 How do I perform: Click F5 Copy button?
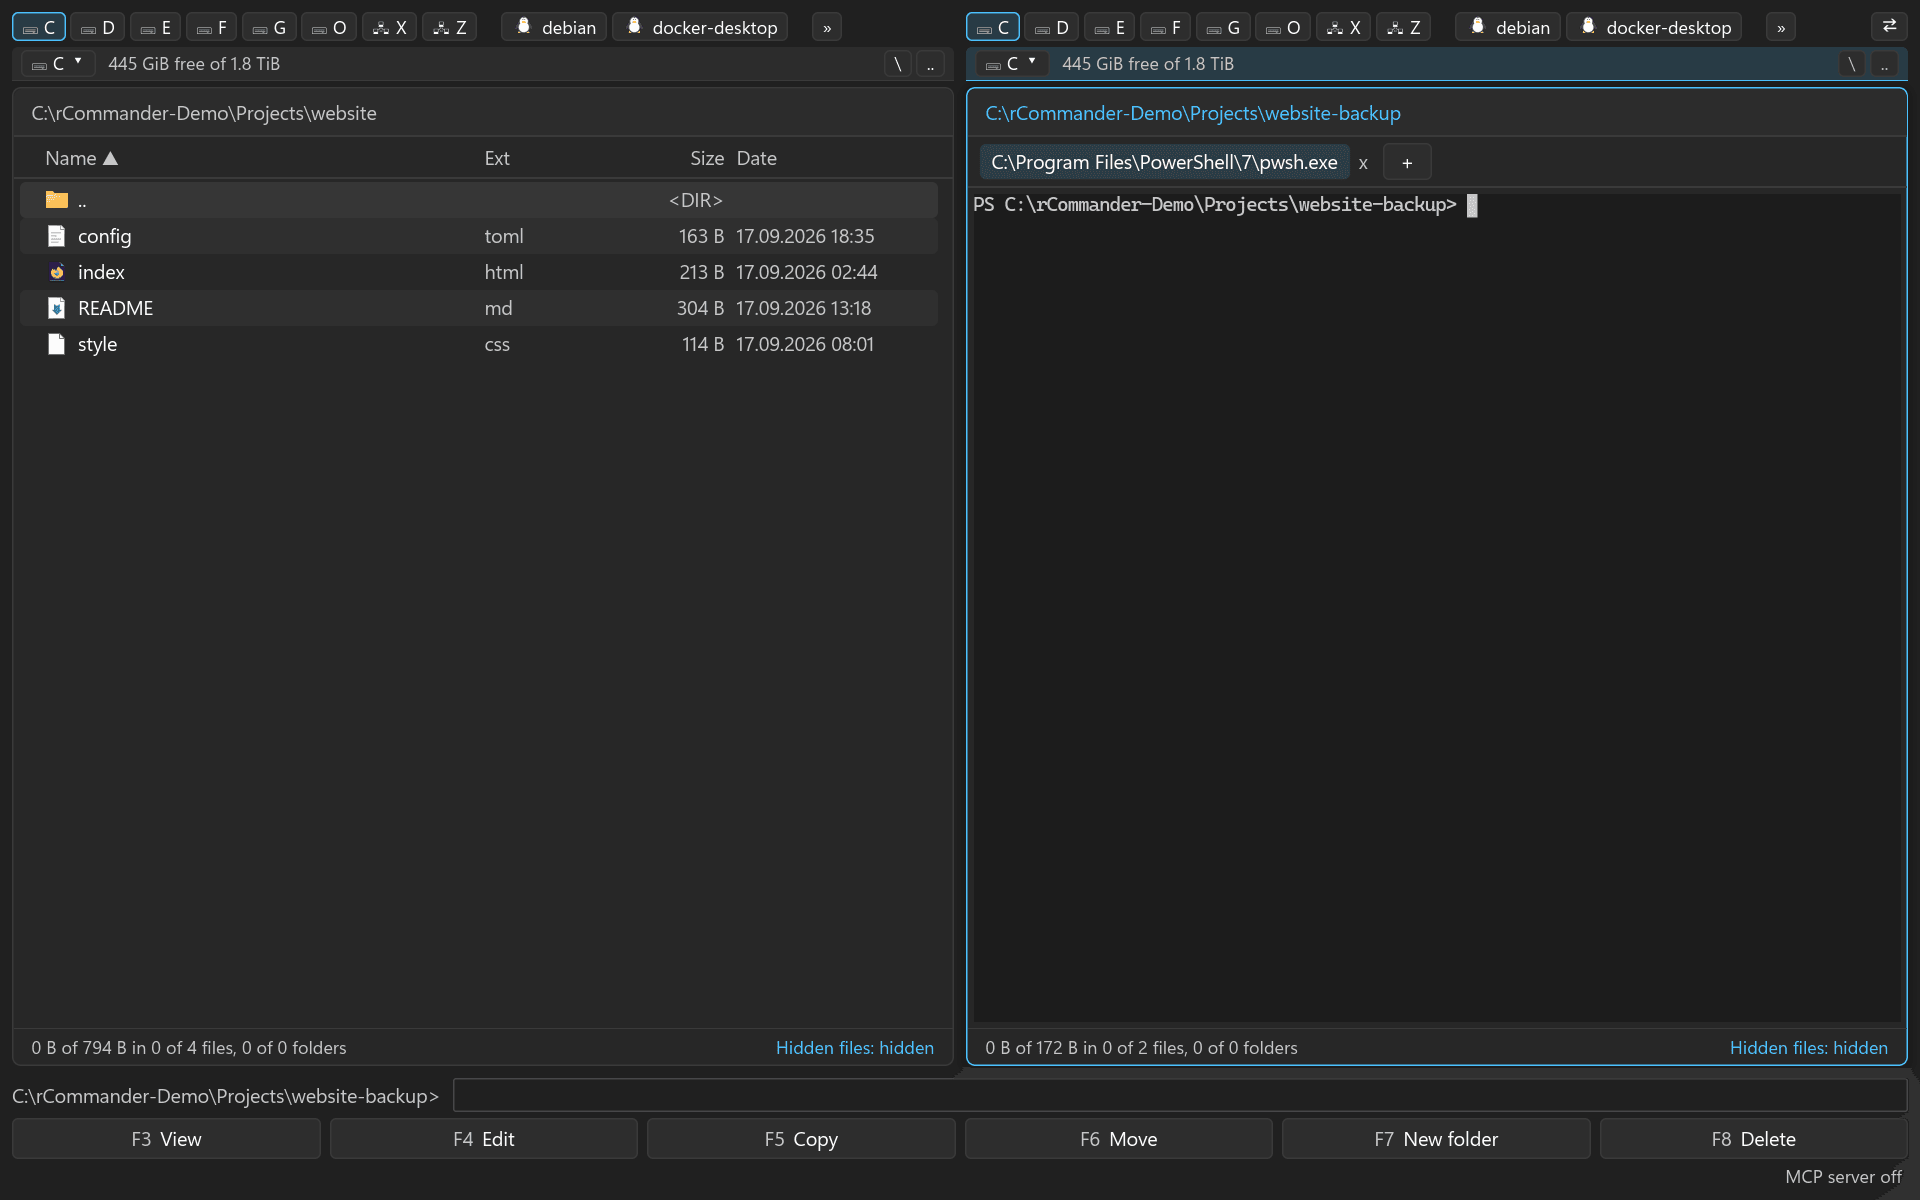click(x=801, y=1139)
